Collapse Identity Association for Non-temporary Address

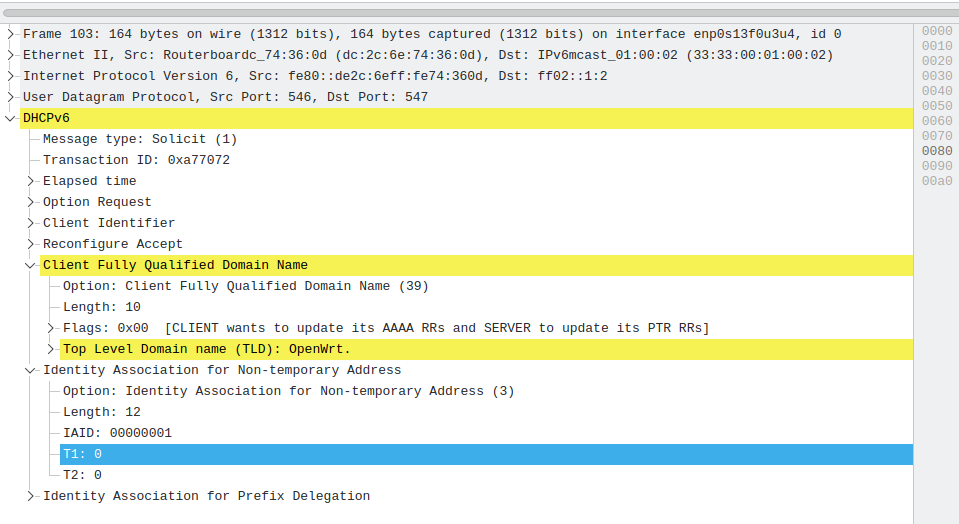(31, 370)
